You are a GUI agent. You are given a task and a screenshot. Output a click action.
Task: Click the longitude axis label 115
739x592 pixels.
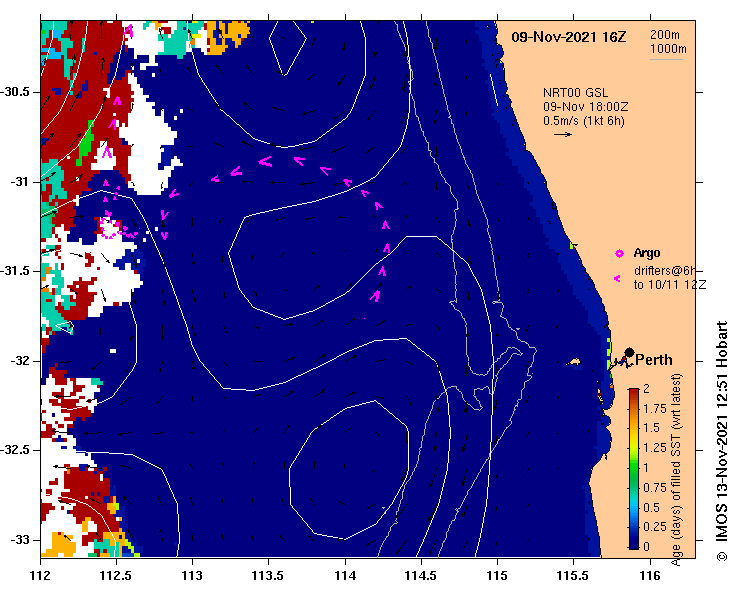pyautogui.click(x=497, y=576)
